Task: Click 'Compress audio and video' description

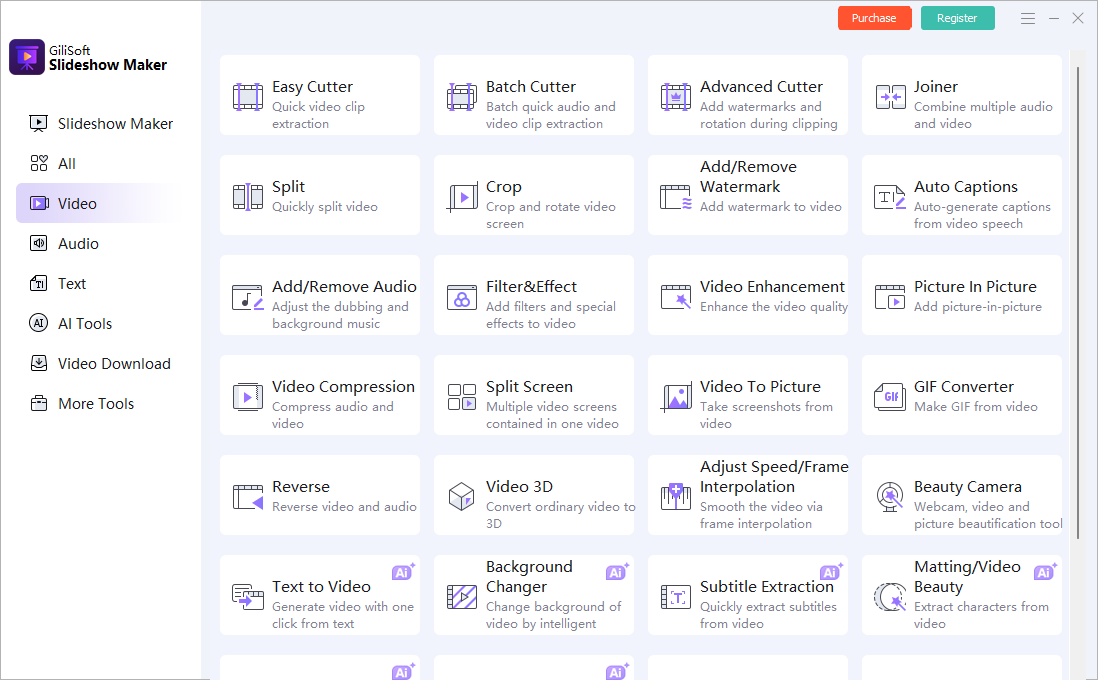Action: point(333,415)
